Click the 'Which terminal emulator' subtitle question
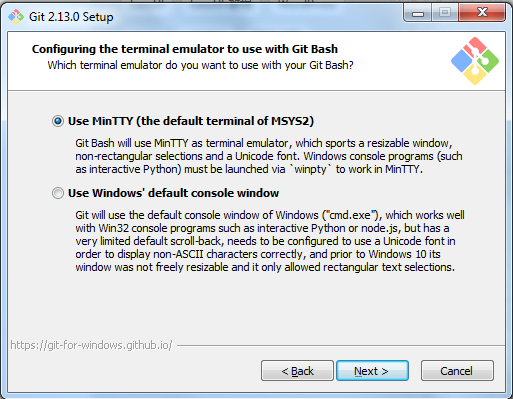 [200, 65]
